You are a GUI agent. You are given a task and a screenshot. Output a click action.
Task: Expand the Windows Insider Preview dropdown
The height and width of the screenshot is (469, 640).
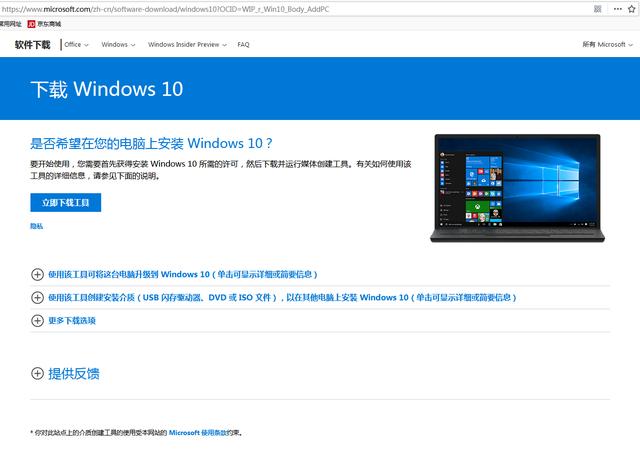[x=186, y=45]
